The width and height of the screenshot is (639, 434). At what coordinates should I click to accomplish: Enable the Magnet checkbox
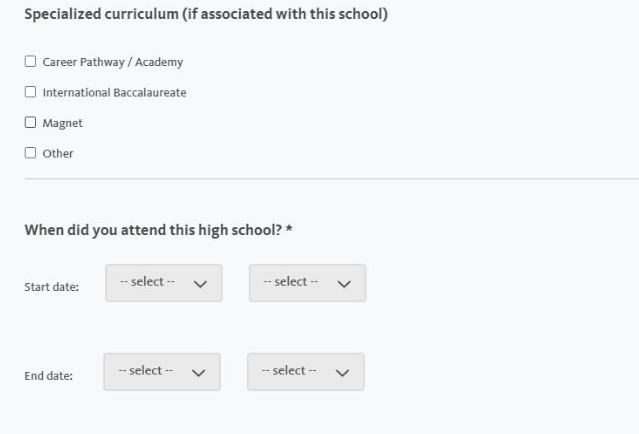point(30,123)
